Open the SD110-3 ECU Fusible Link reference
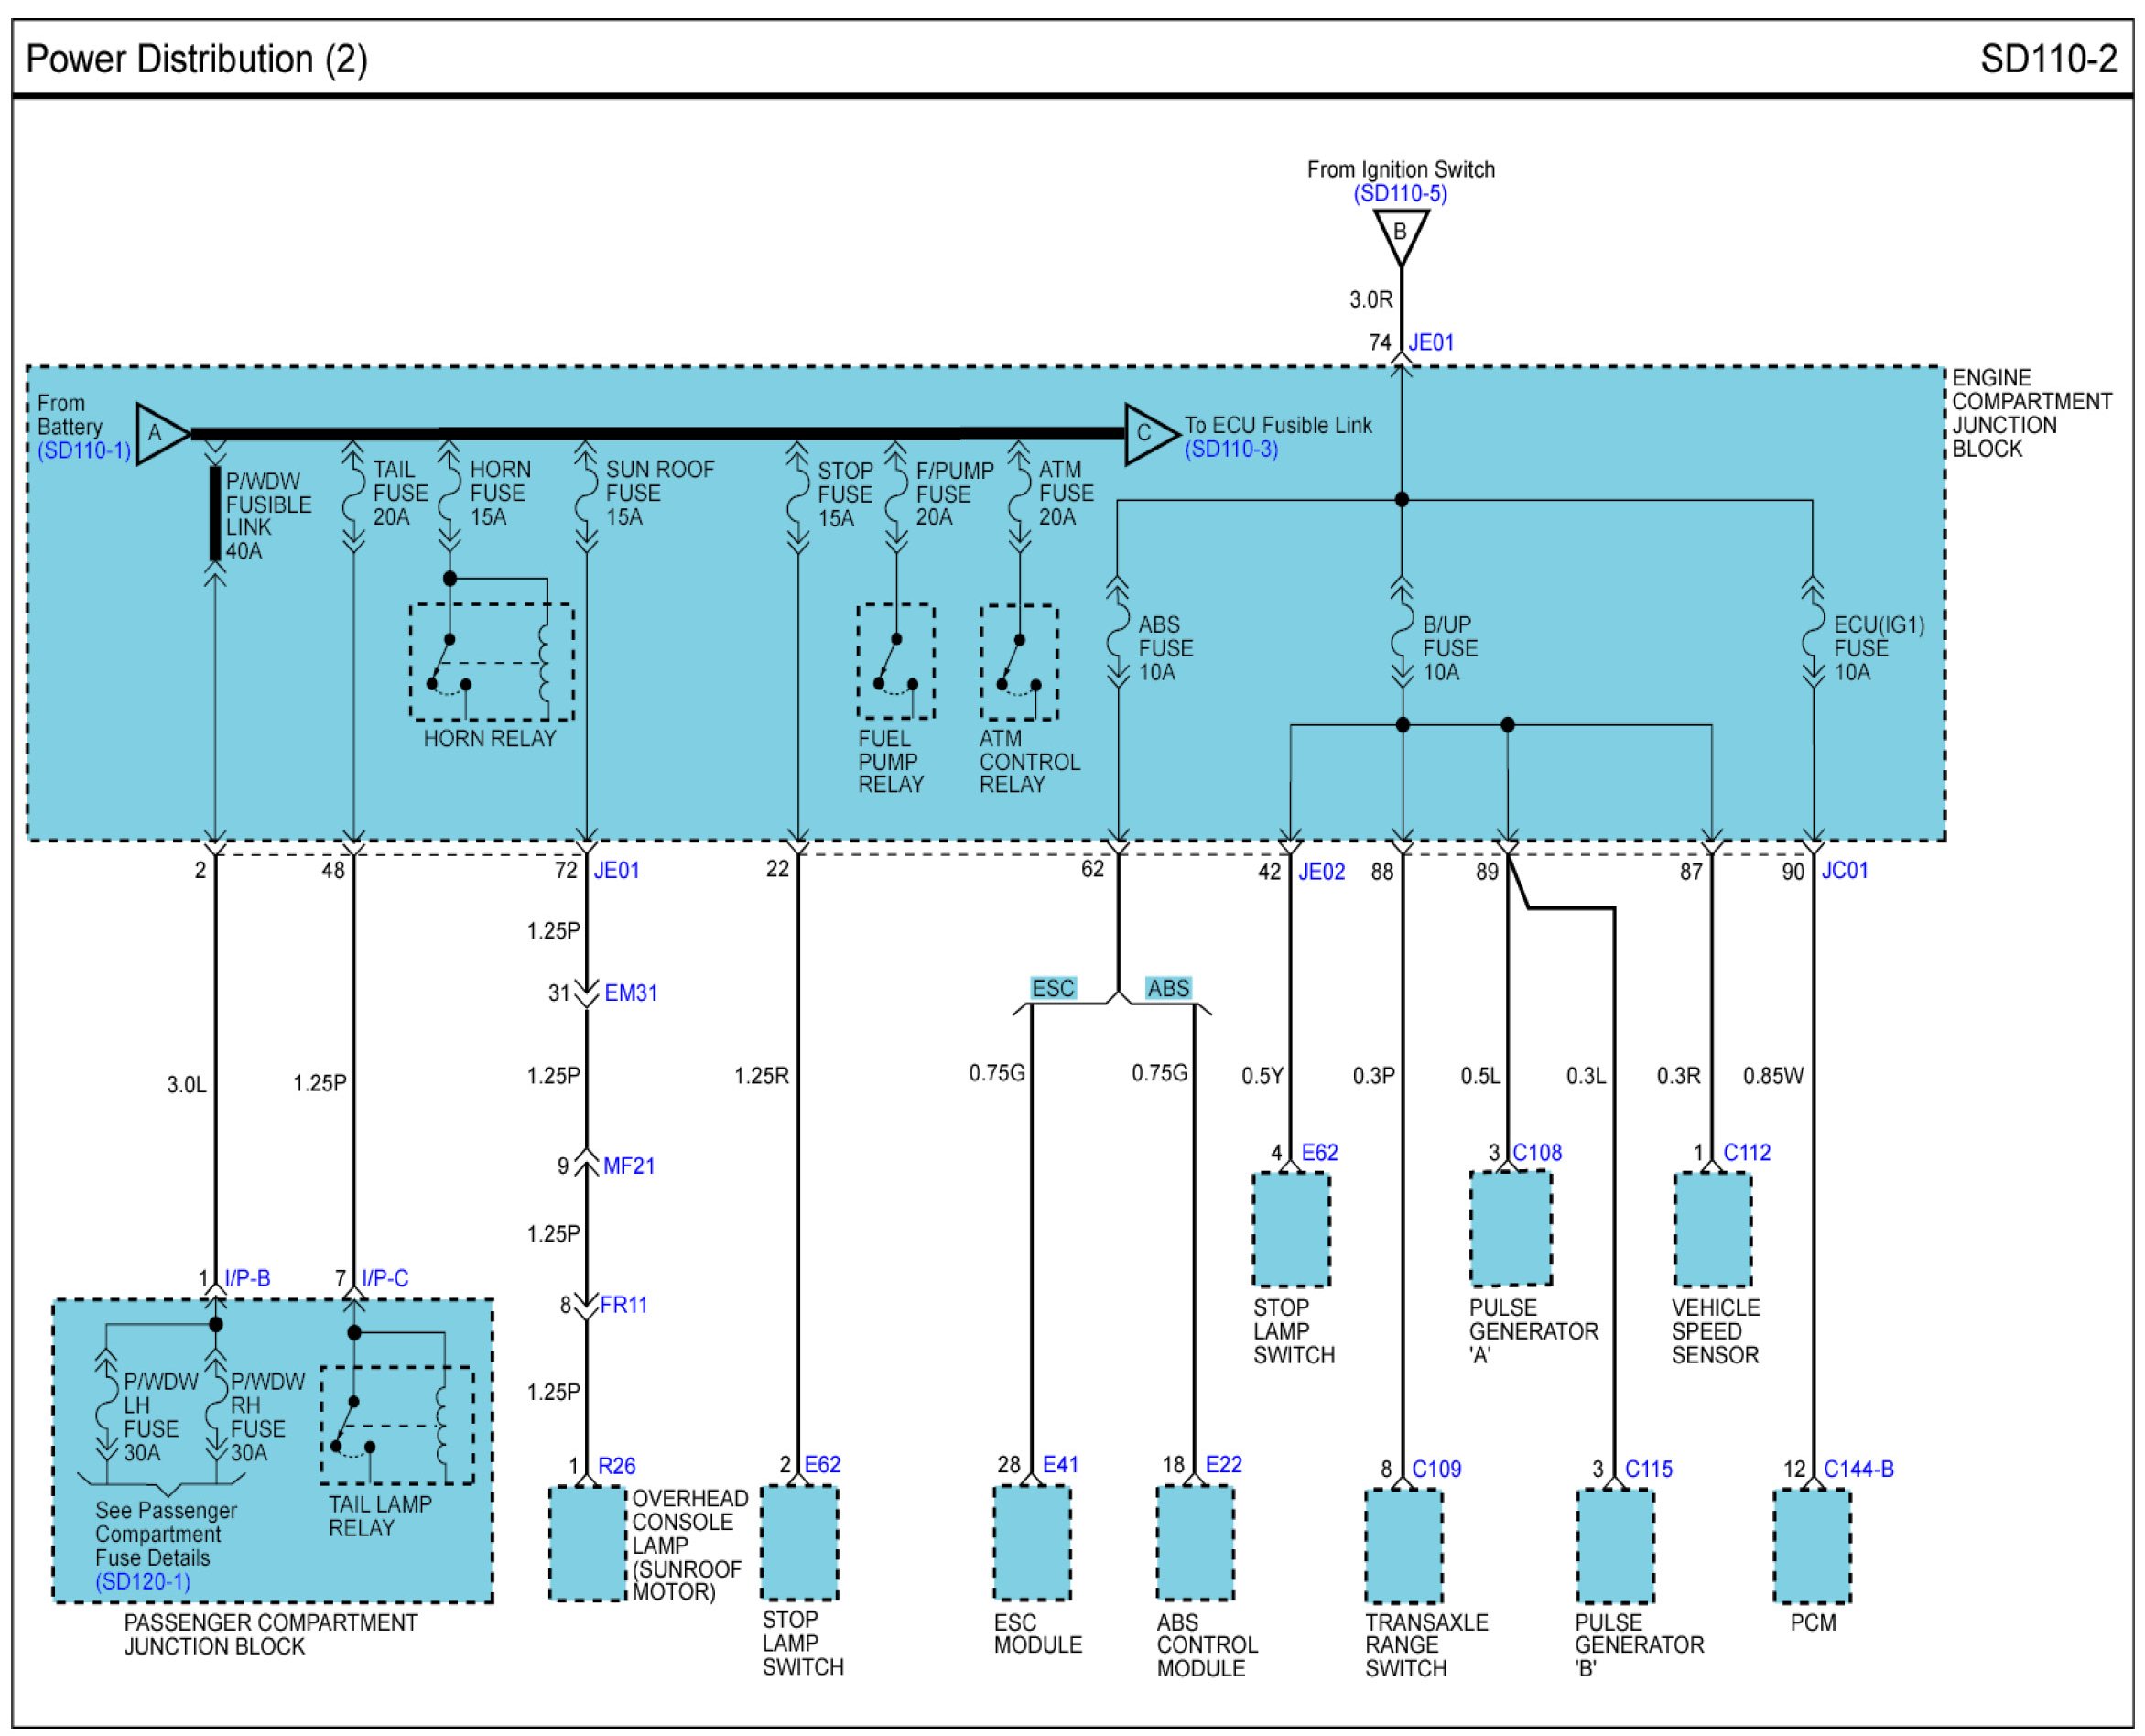Image resolution: width=2145 pixels, height=1736 pixels. 1231,449
